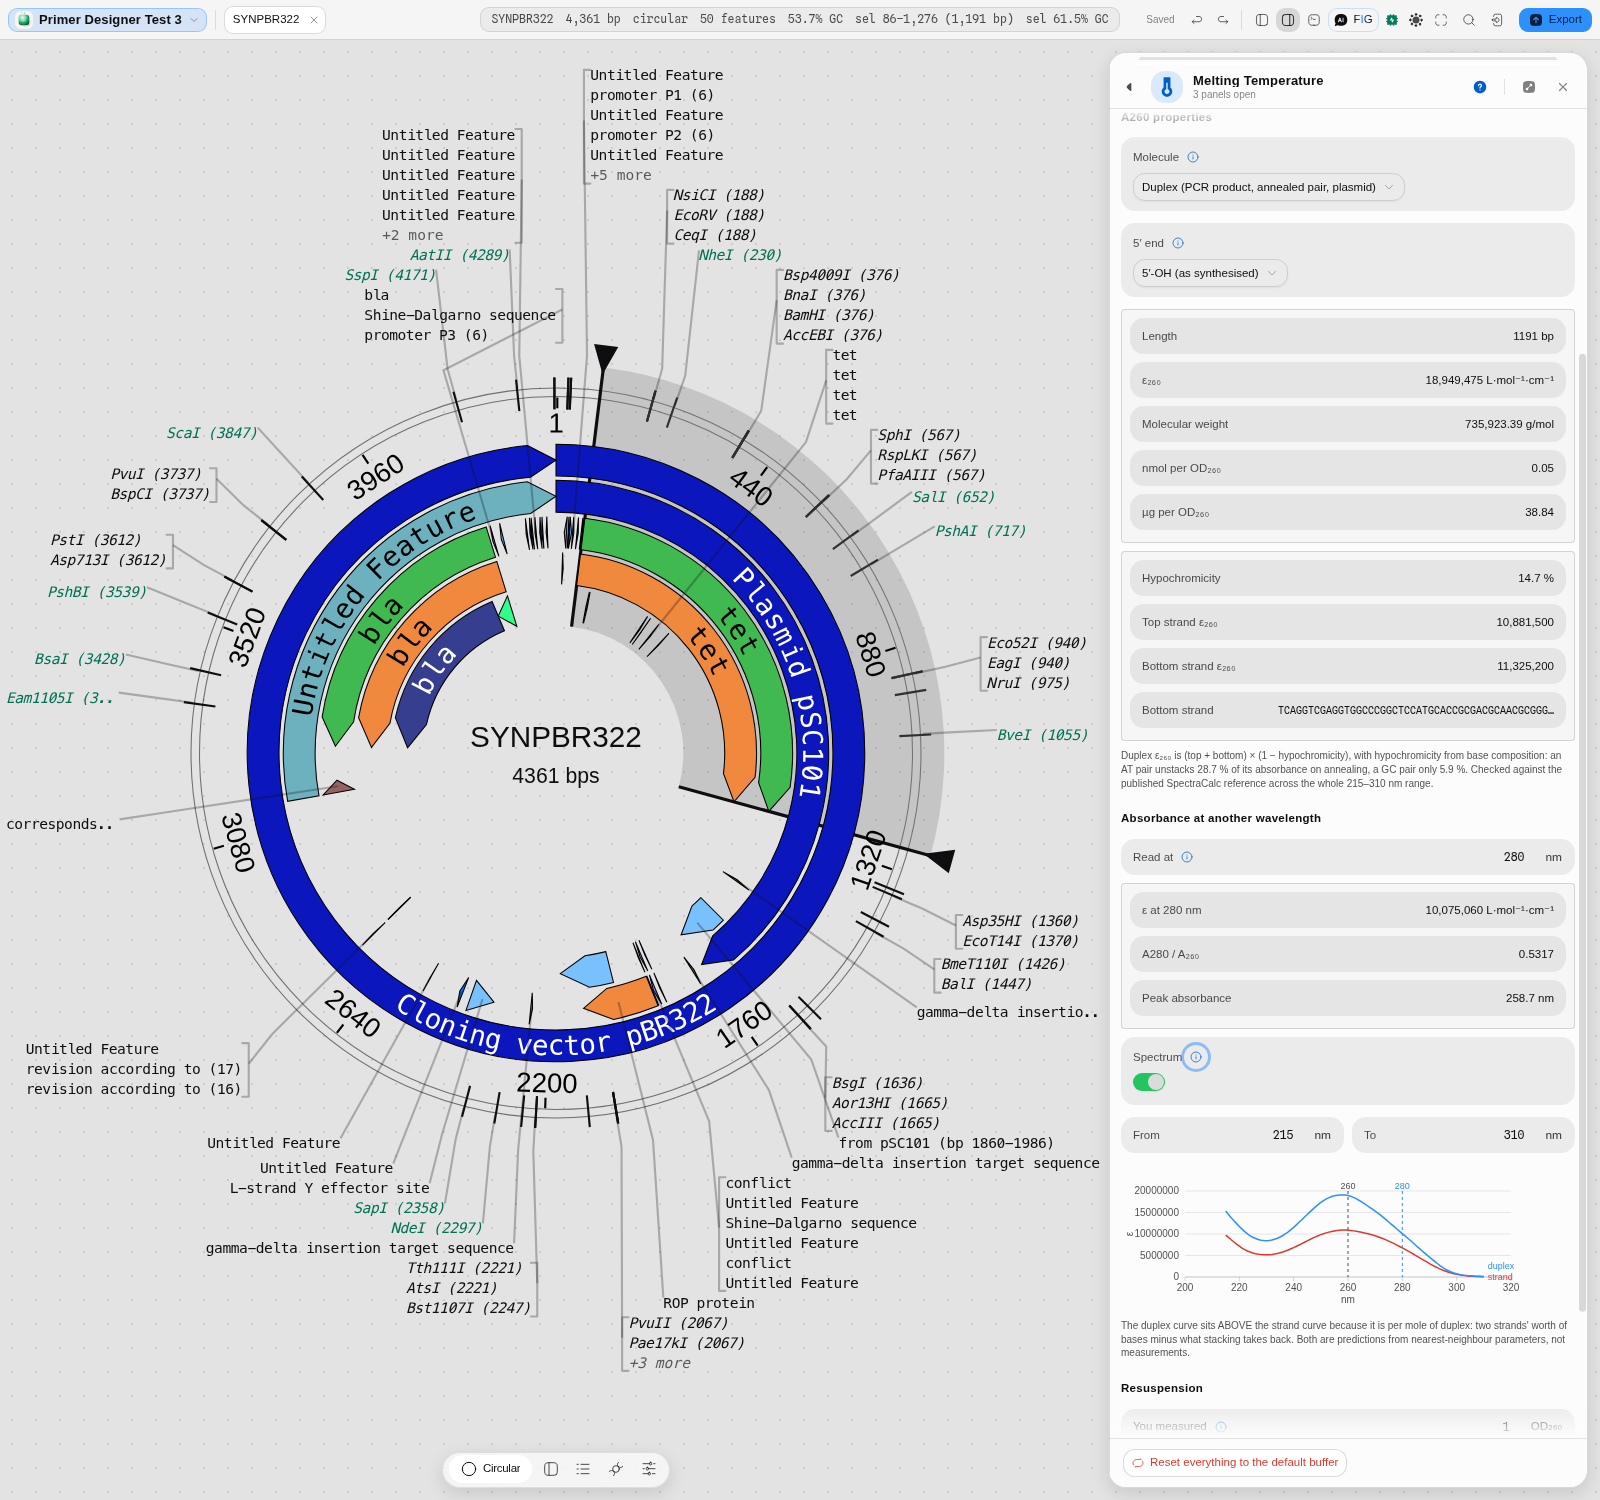
Task: Expand the '+5 more' feature labels
Action: [621, 175]
